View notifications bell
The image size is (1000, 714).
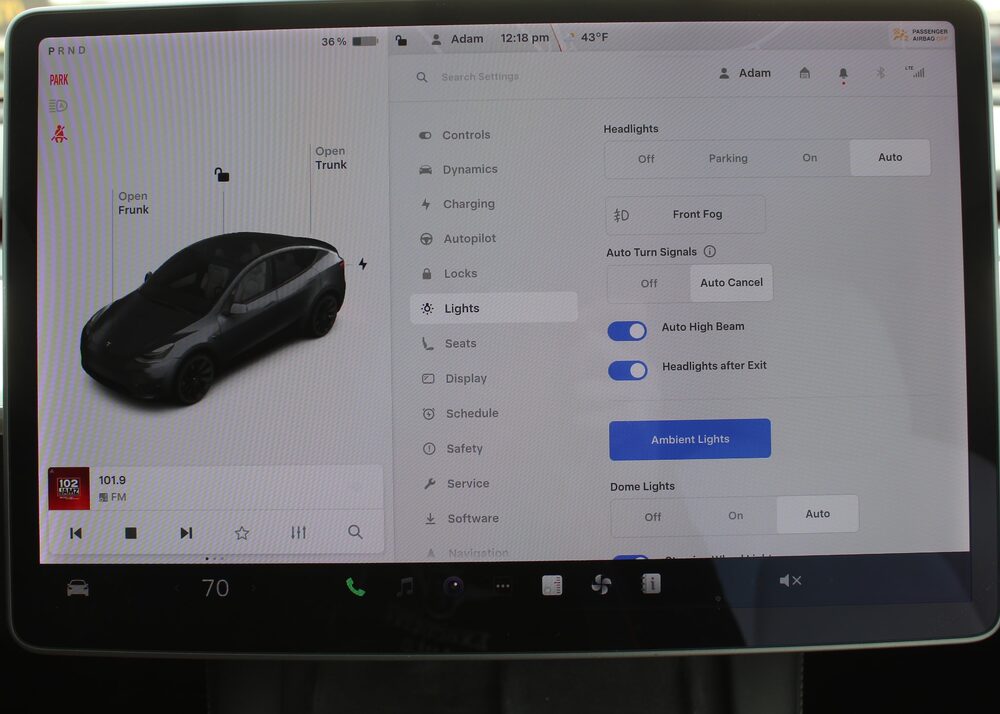pos(843,74)
